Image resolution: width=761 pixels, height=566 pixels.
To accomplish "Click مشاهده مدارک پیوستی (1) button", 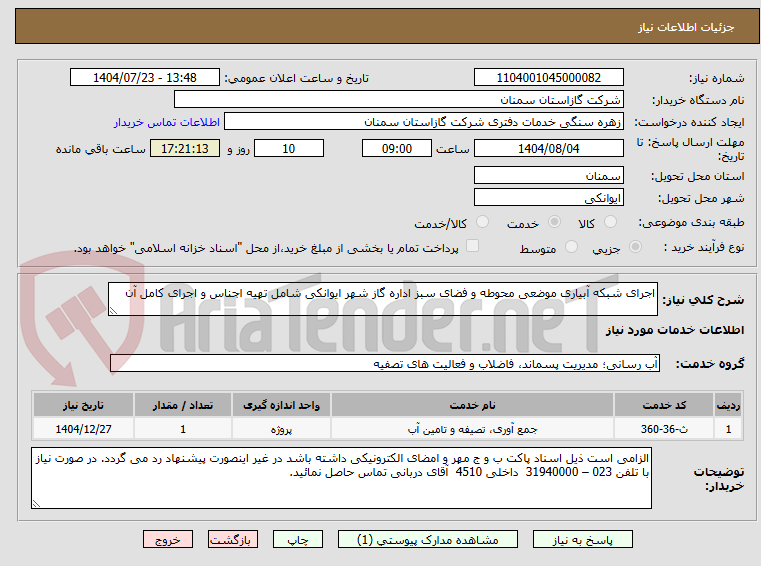I will point(428,539).
